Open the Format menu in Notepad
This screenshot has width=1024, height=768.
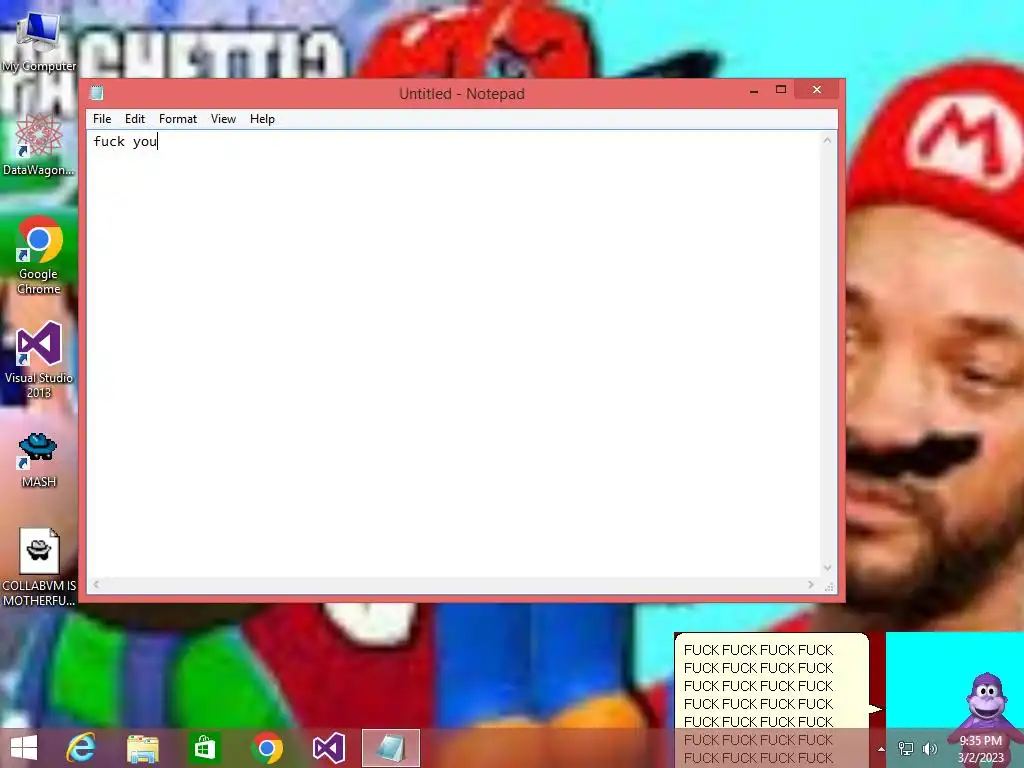click(178, 119)
